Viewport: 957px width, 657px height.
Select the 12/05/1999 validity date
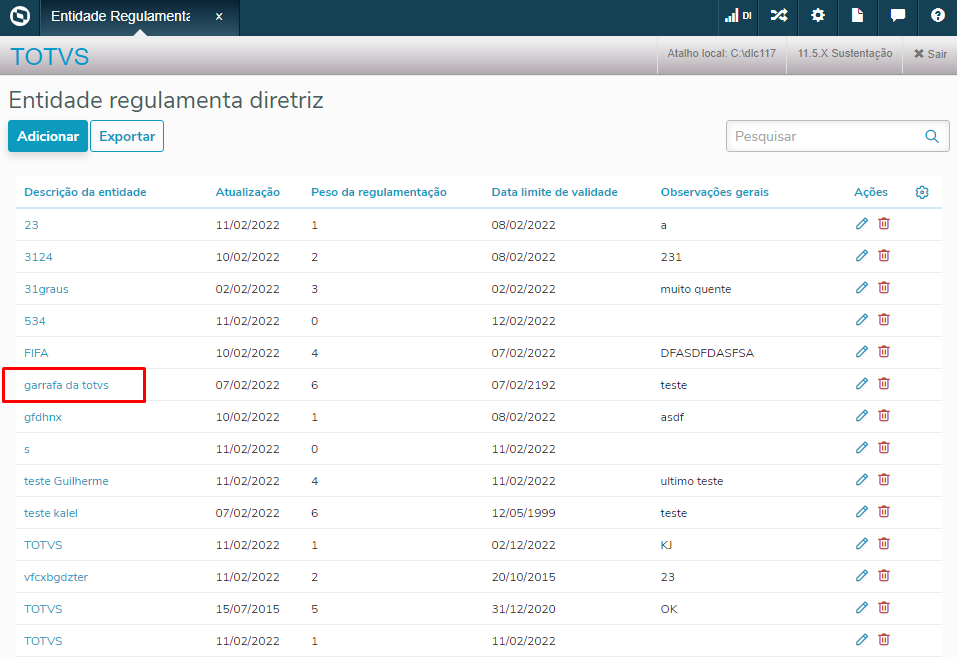click(524, 513)
